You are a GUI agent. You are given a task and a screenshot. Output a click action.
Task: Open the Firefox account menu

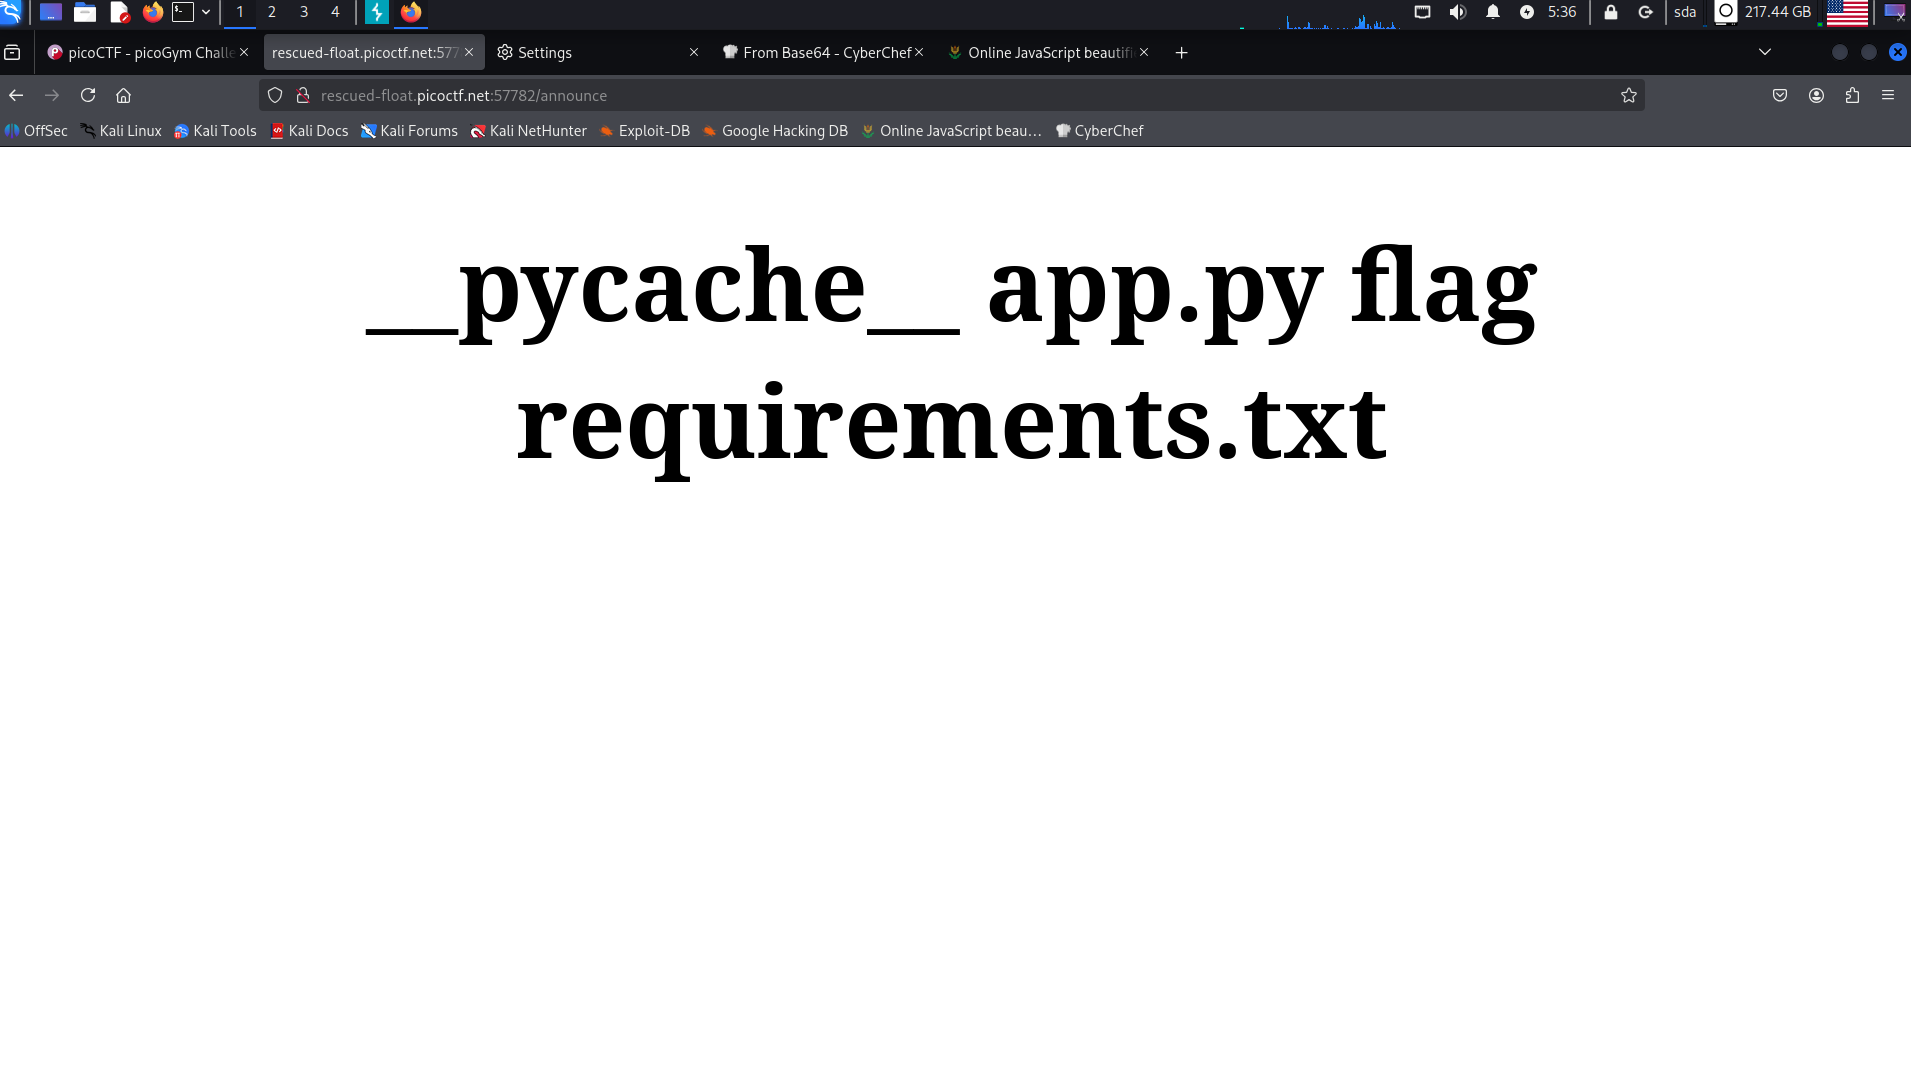1816,95
